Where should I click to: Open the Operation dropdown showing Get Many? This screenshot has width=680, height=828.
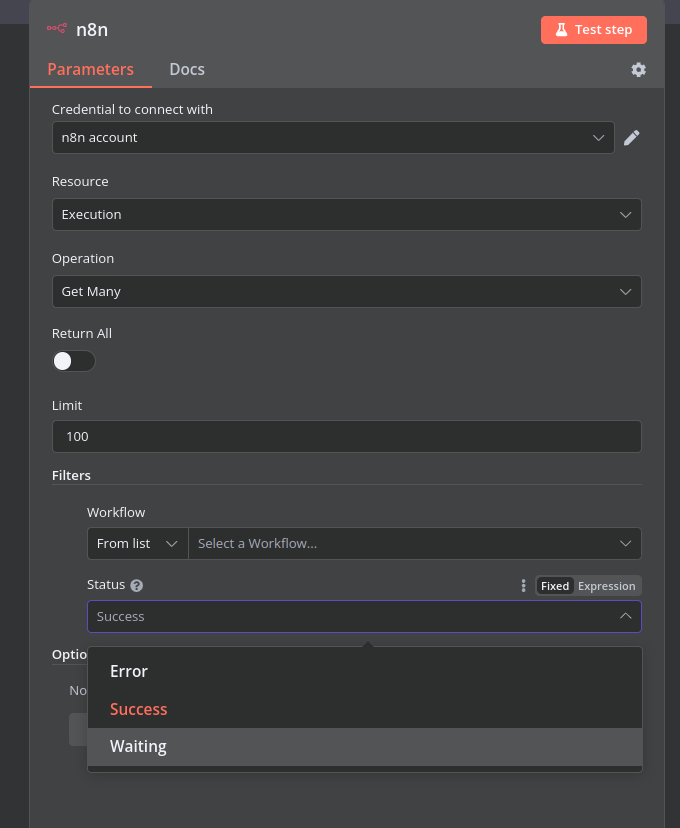pyautogui.click(x=347, y=291)
